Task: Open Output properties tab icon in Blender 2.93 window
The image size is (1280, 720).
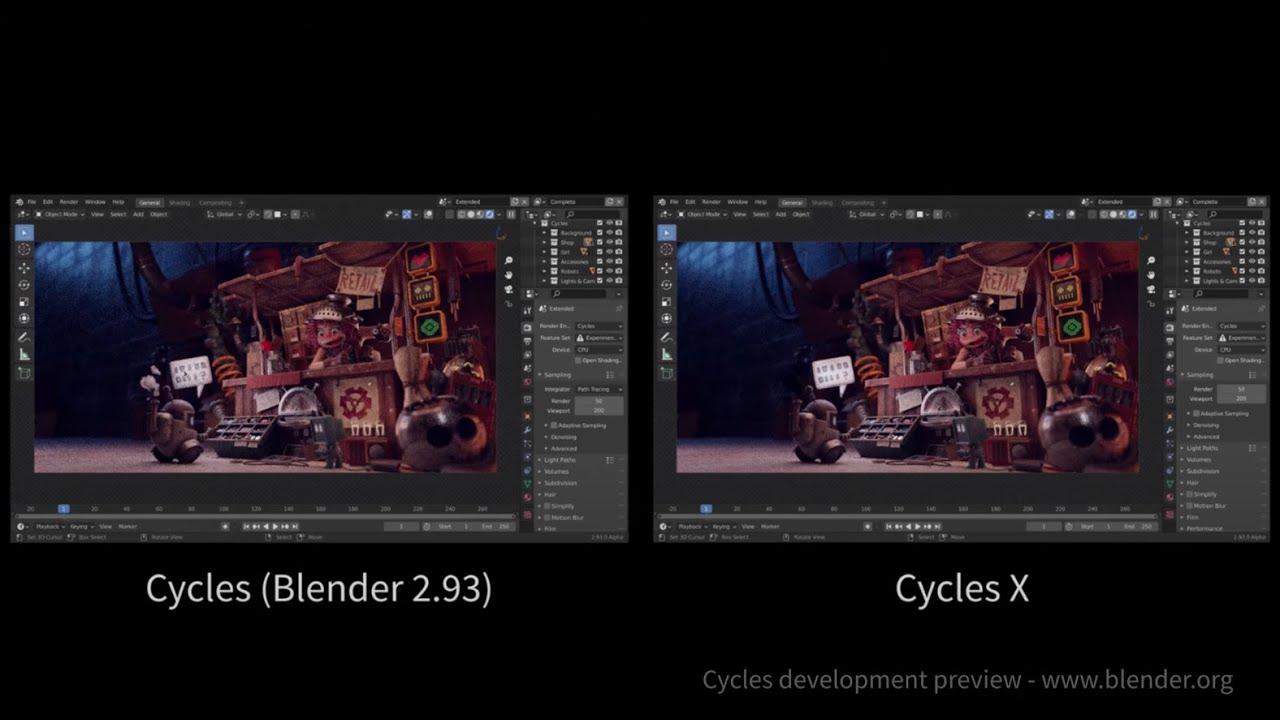Action: pyautogui.click(x=527, y=340)
